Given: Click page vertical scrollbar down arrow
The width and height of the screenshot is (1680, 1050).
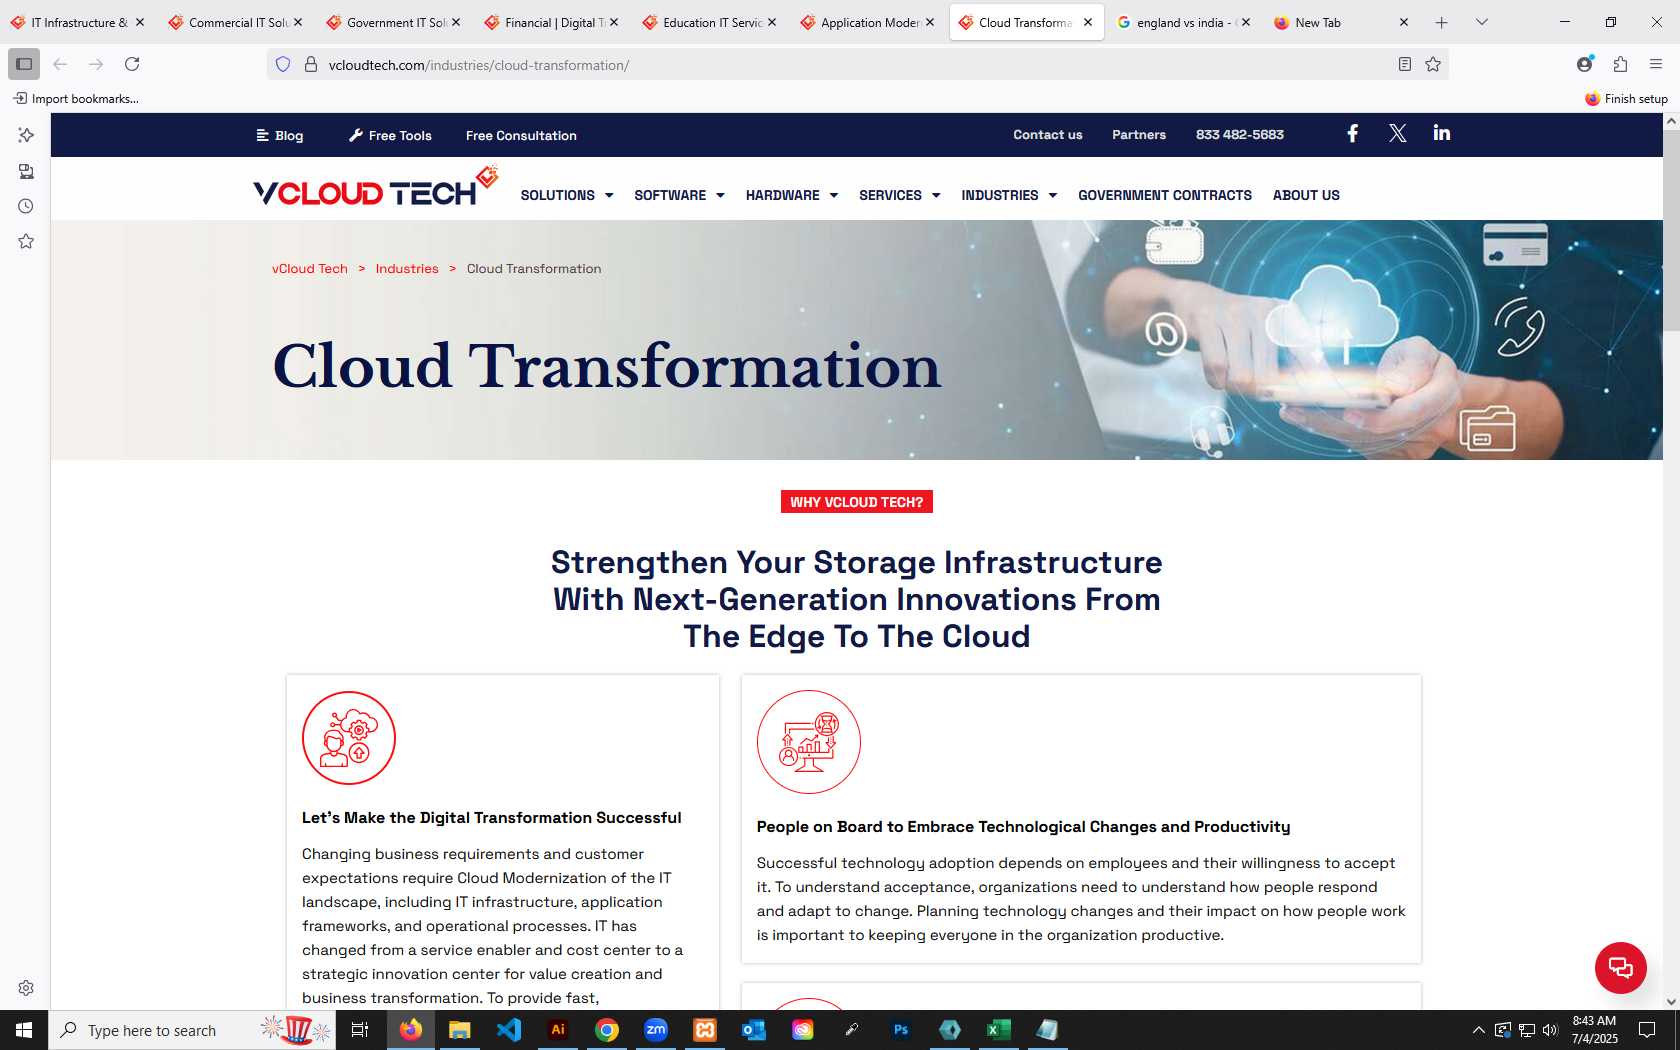Looking at the screenshot, I should [1671, 1001].
